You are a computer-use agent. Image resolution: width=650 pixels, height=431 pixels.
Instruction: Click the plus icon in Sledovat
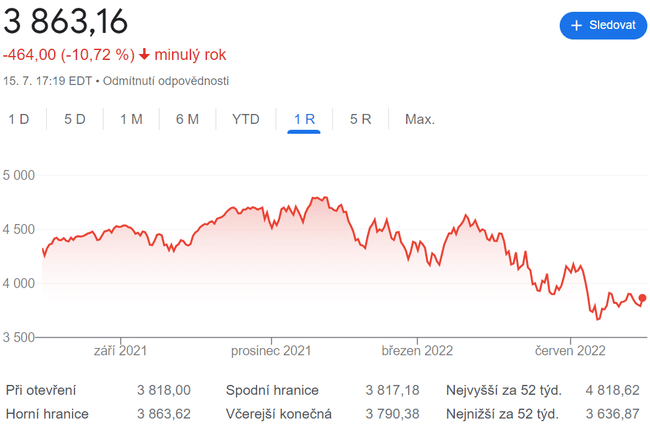576,25
